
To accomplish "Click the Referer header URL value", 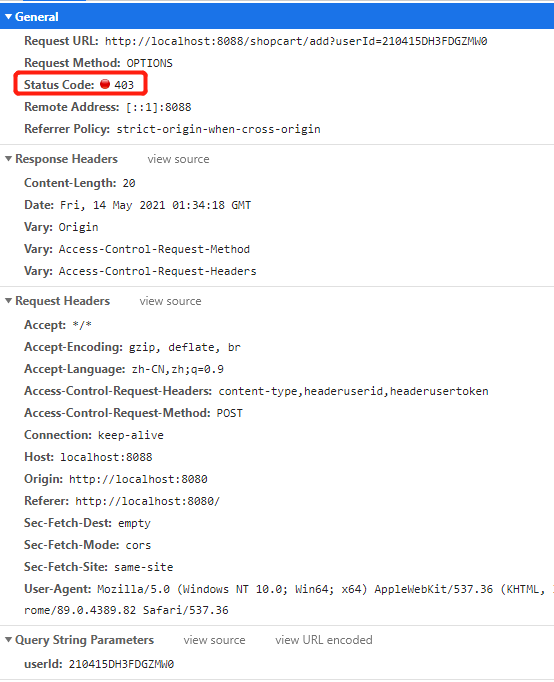I will tap(148, 501).
